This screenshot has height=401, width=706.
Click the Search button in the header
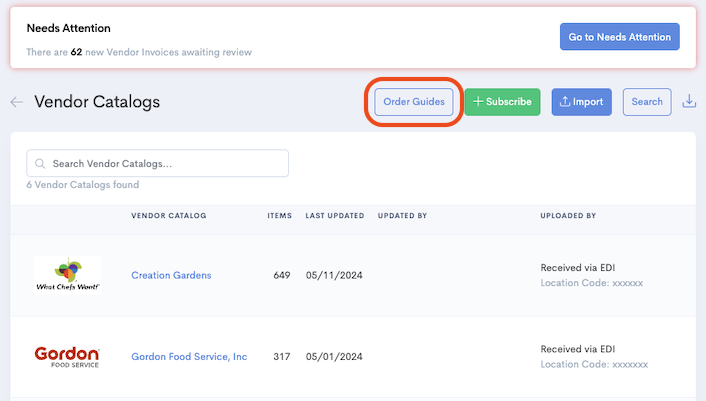646,102
